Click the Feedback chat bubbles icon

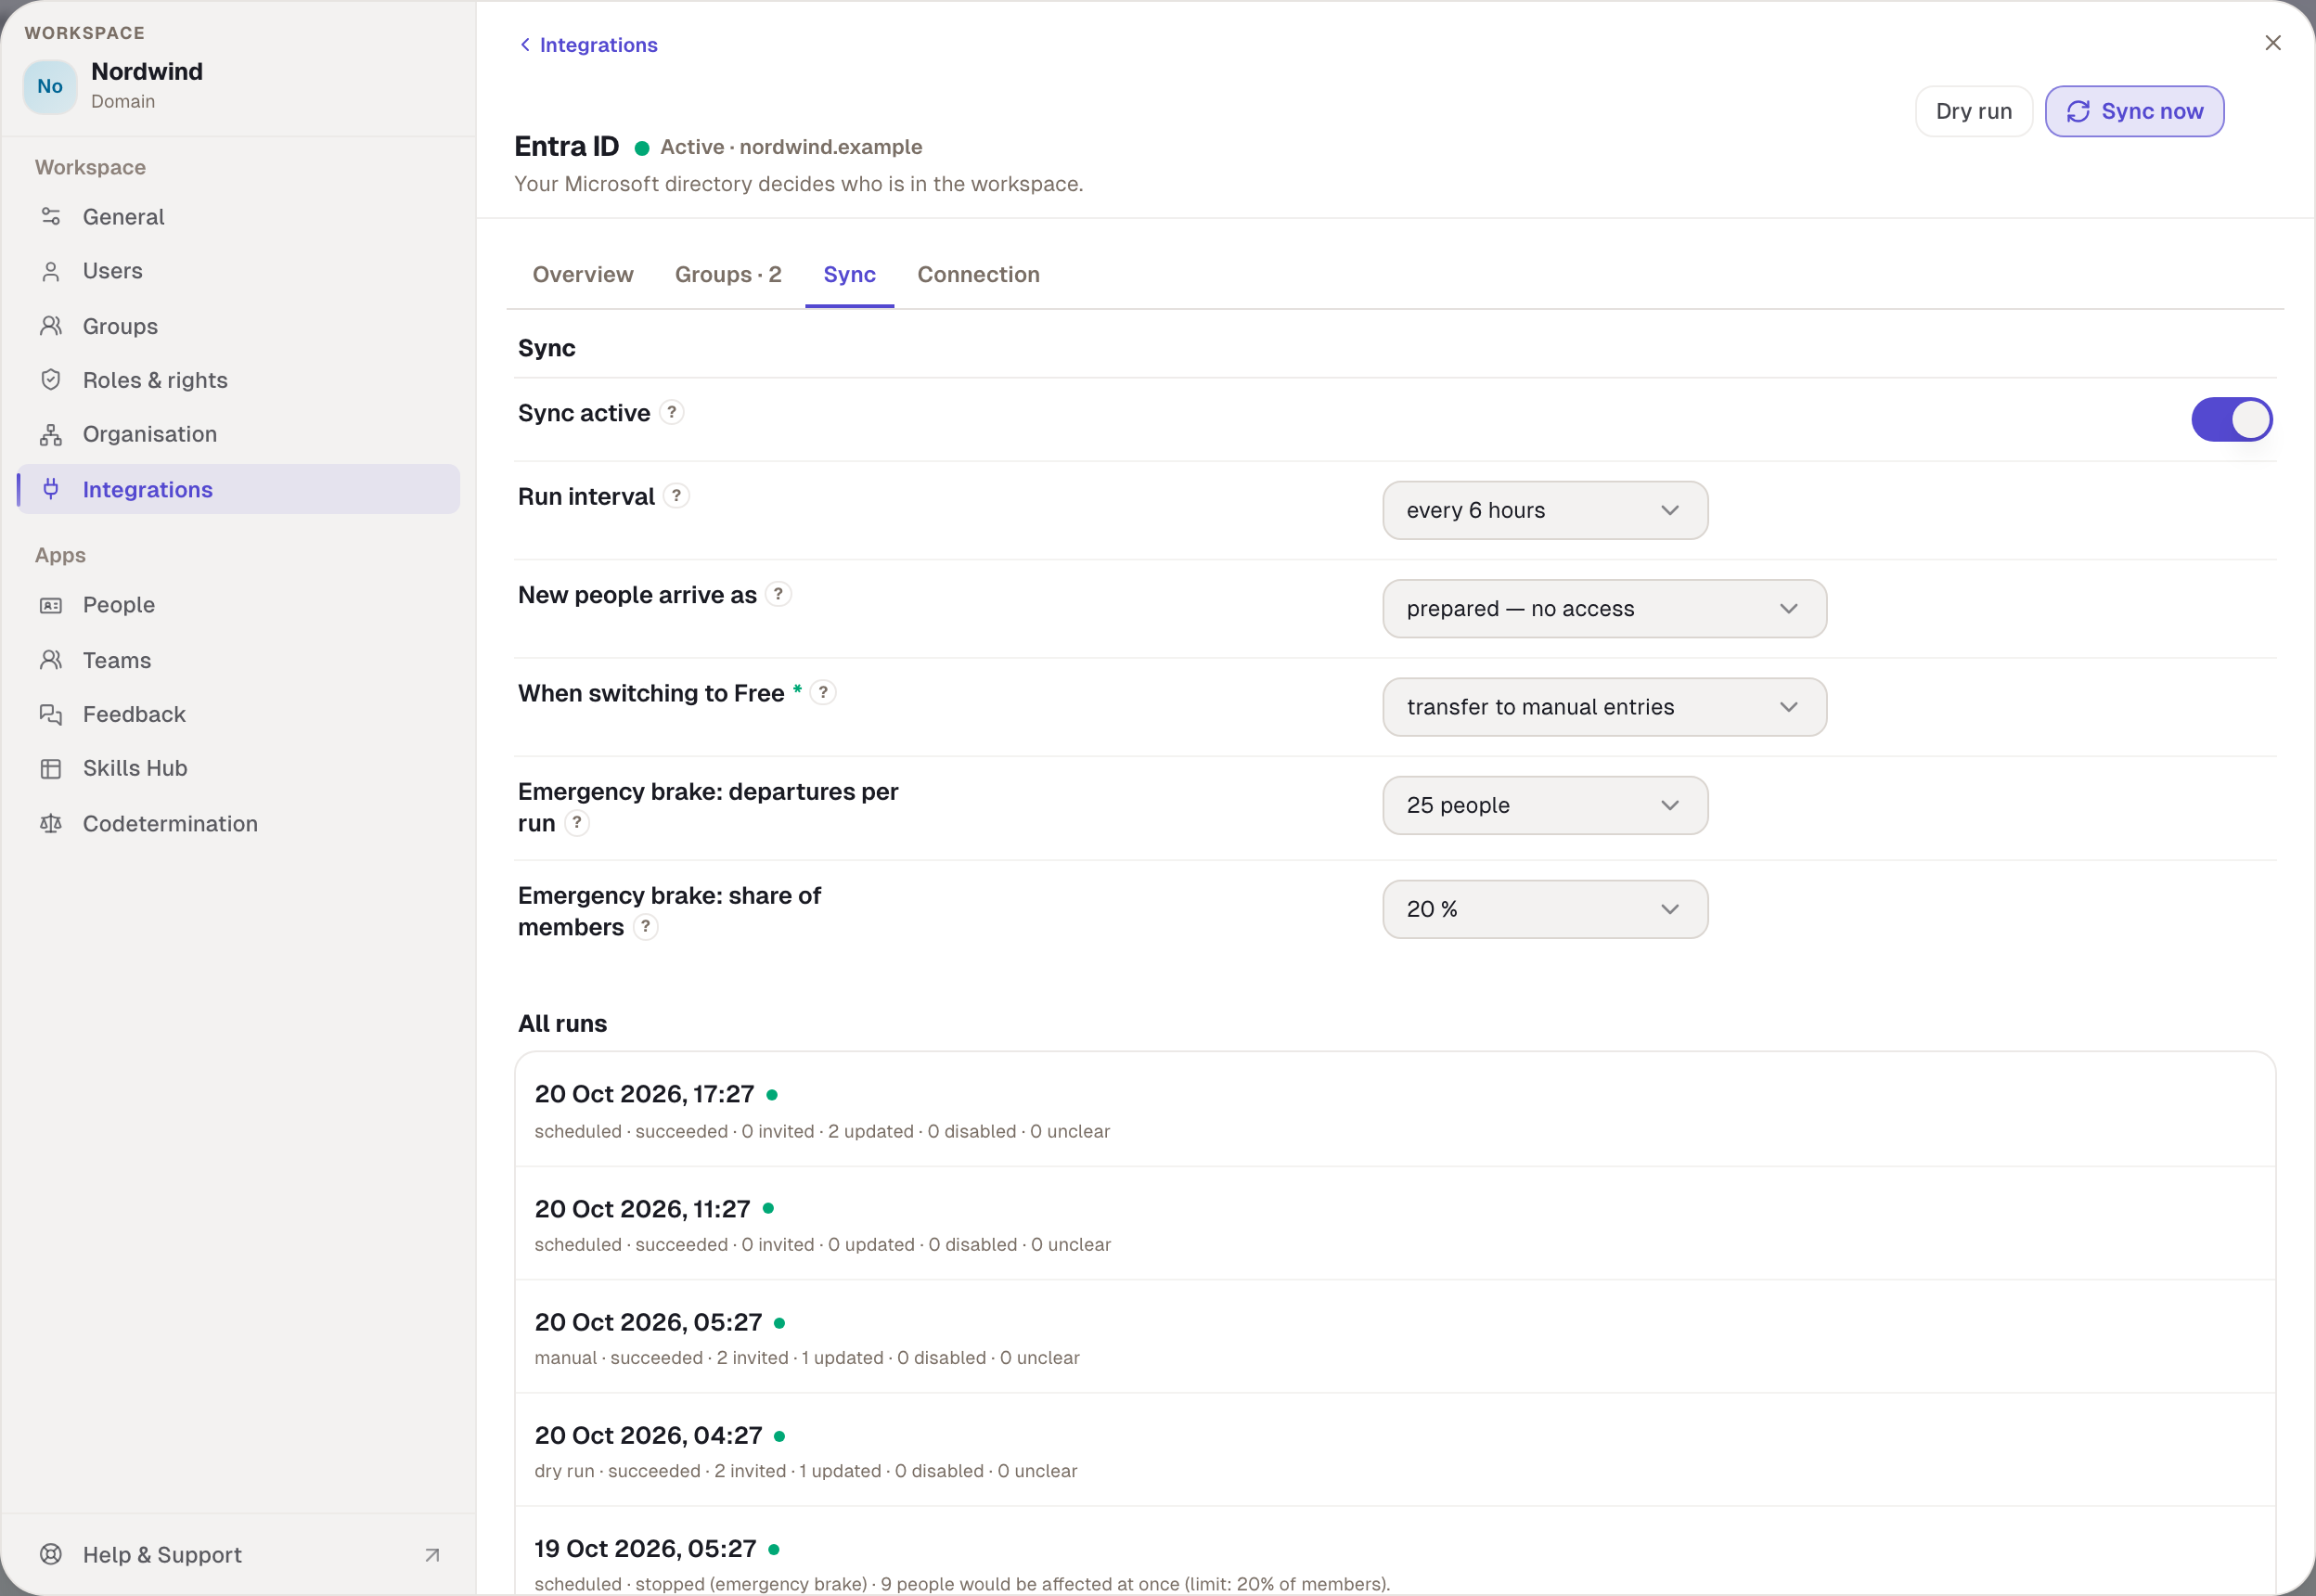click(x=51, y=714)
